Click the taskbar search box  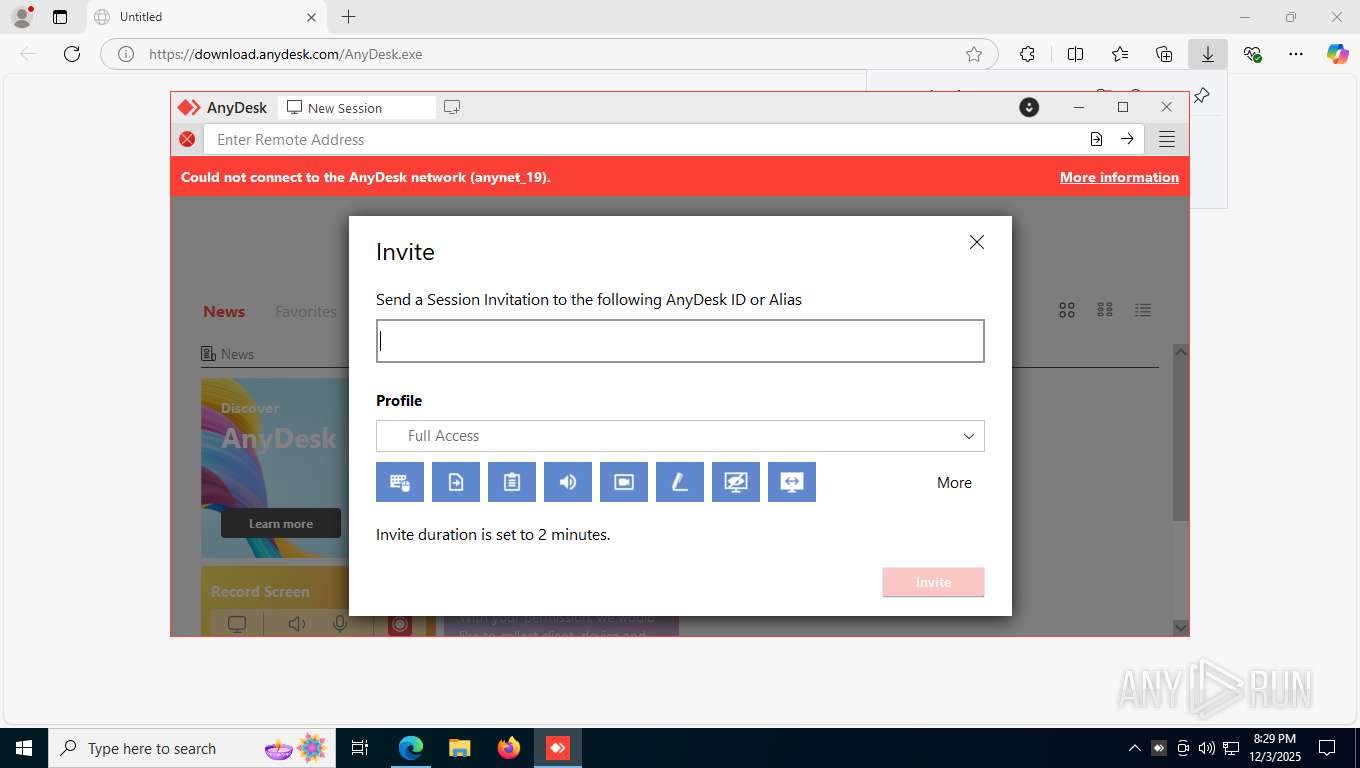(192, 748)
